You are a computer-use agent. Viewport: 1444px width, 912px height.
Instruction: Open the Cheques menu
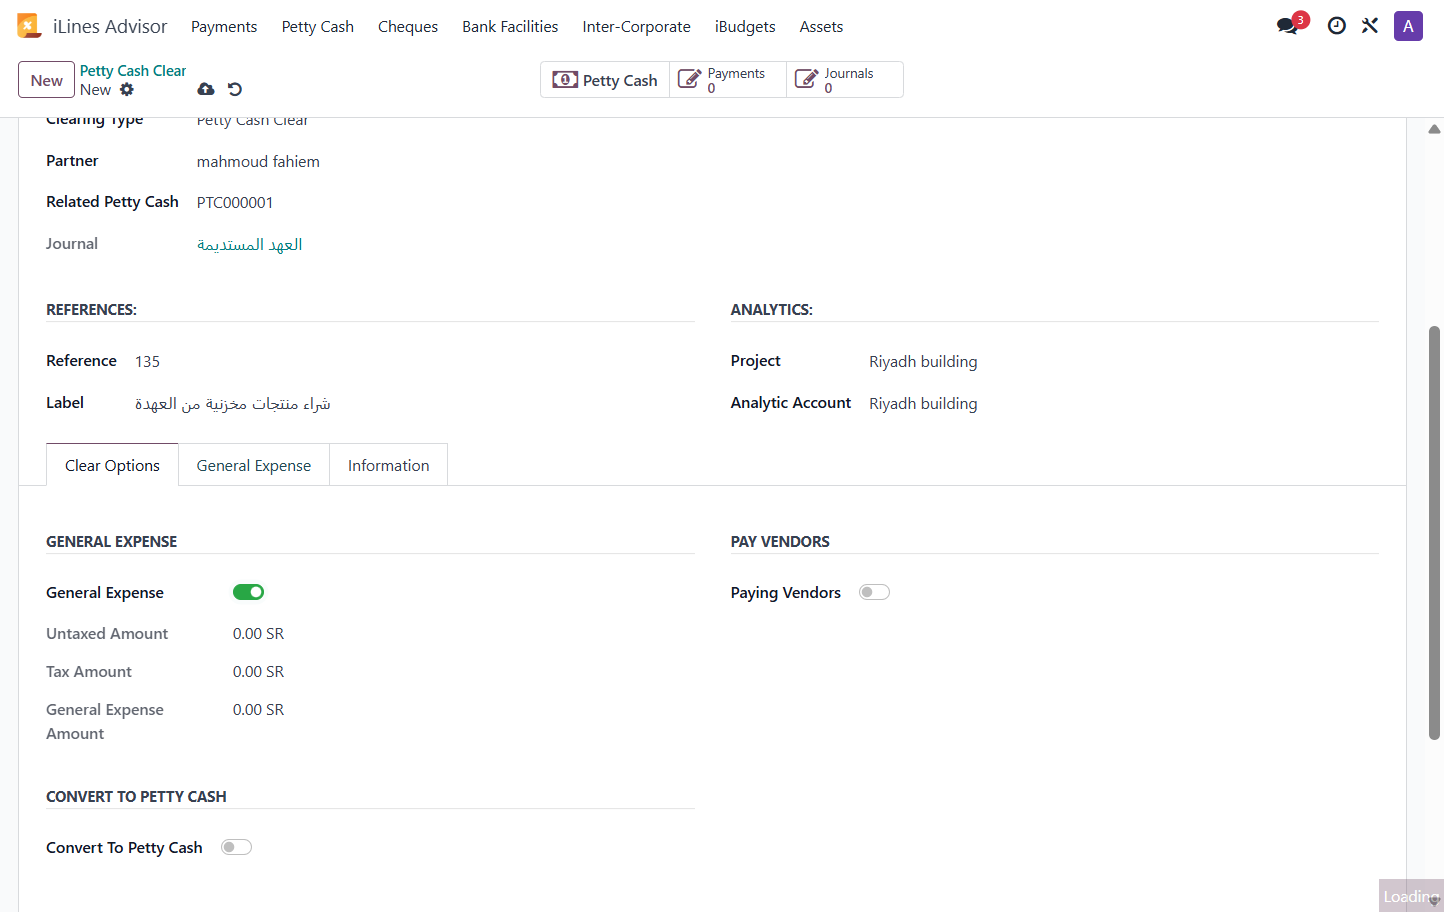(x=408, y=27)
